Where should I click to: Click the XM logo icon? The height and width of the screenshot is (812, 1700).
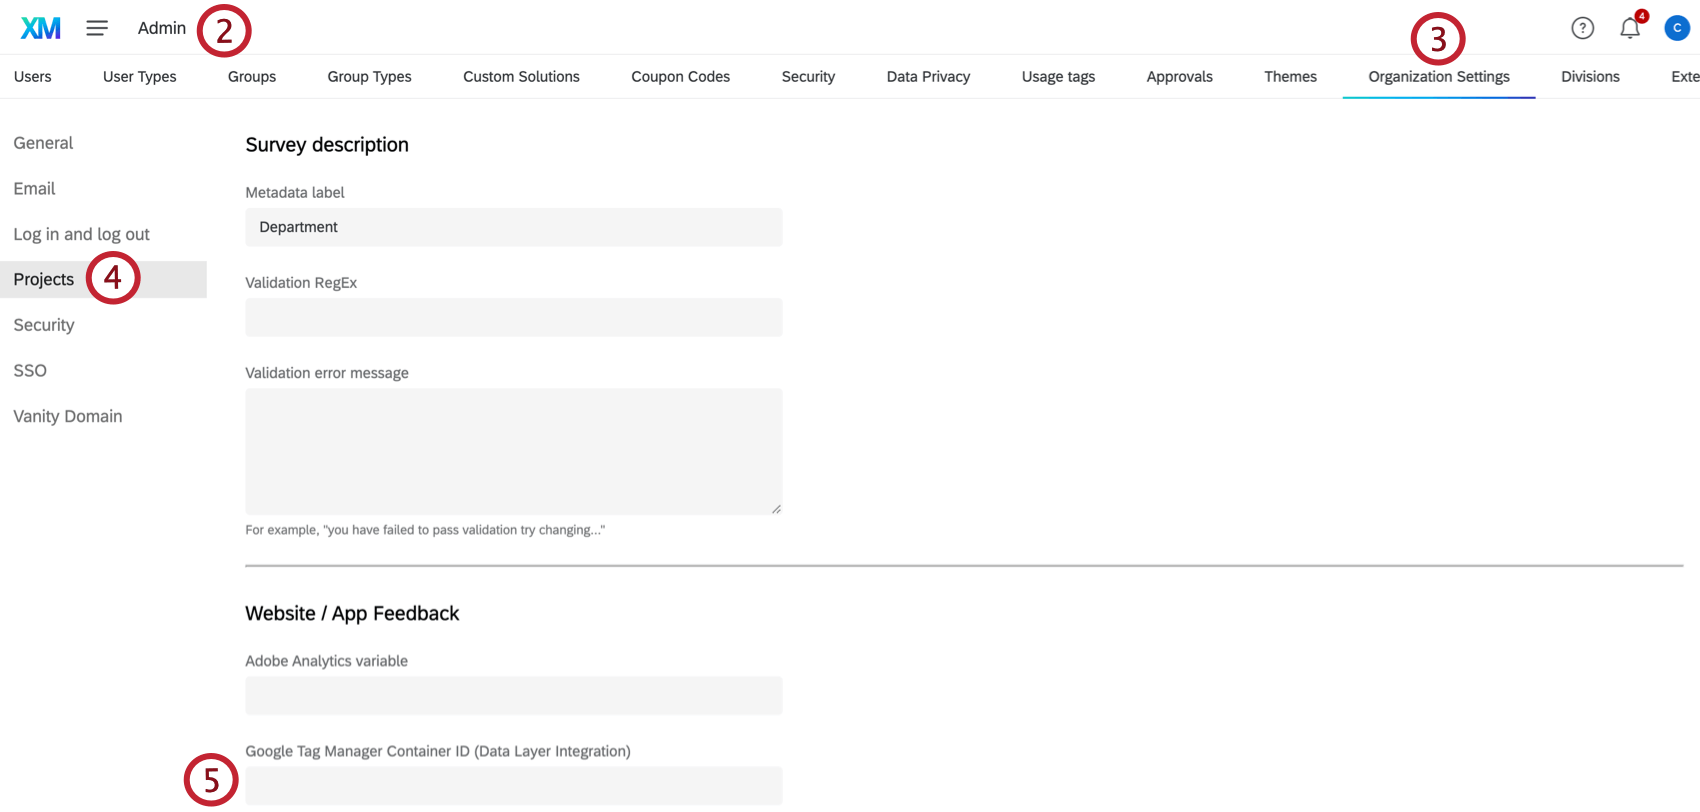[41, 28]
